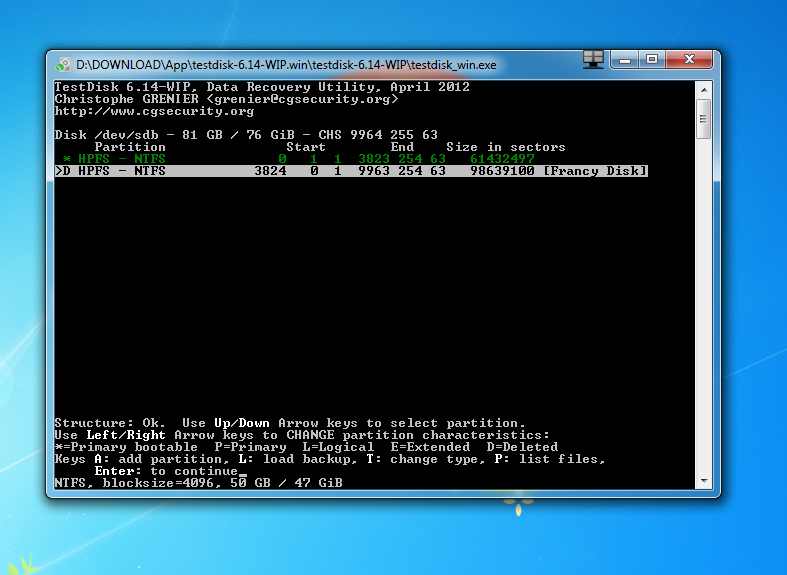Image resolution: width=787 pixels, height=575 pixels.
Task: Click the 'Start' column header
Action: pyautogui.click(x=306, y=147)
